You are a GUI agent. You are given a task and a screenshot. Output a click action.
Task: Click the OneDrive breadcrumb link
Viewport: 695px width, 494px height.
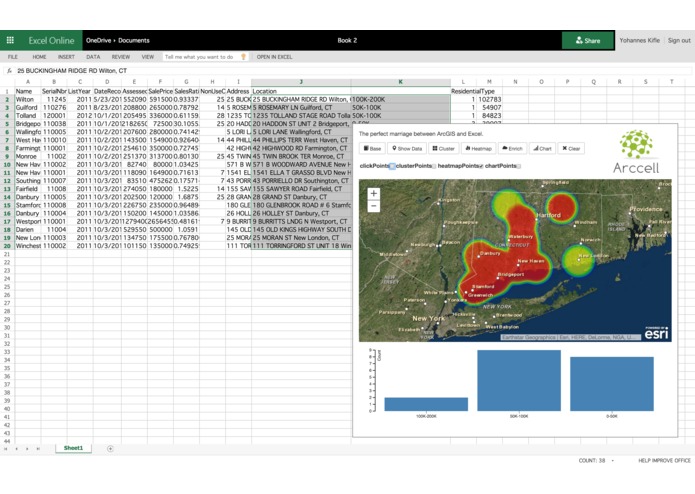(98, 40)
